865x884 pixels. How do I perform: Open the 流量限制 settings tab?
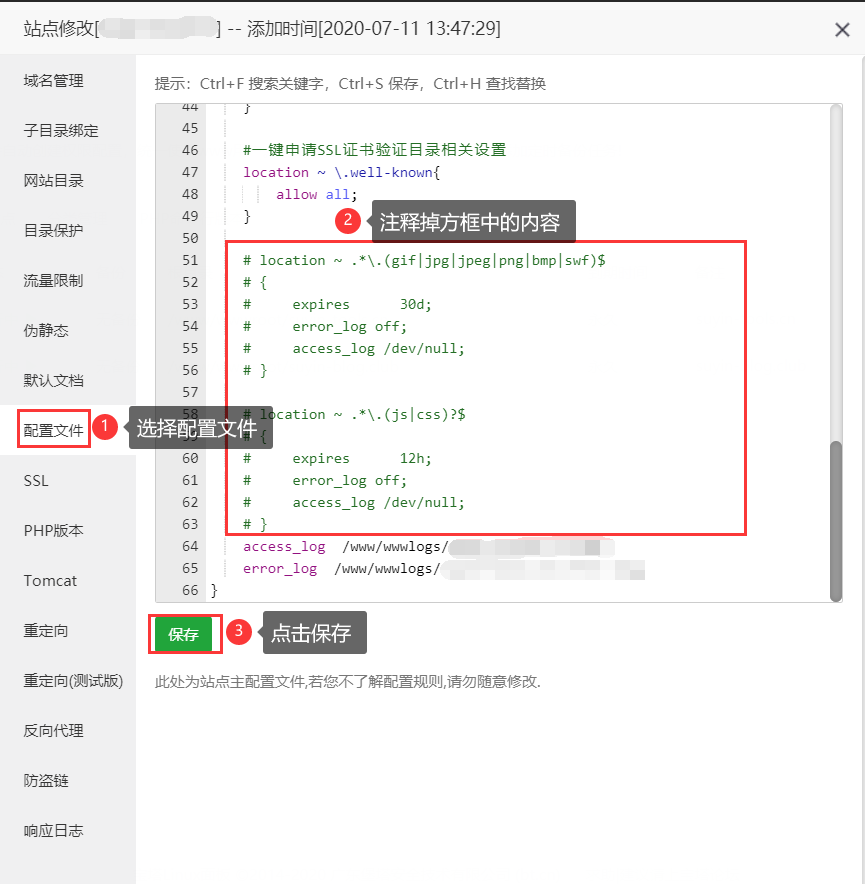(x=54, y=281)
